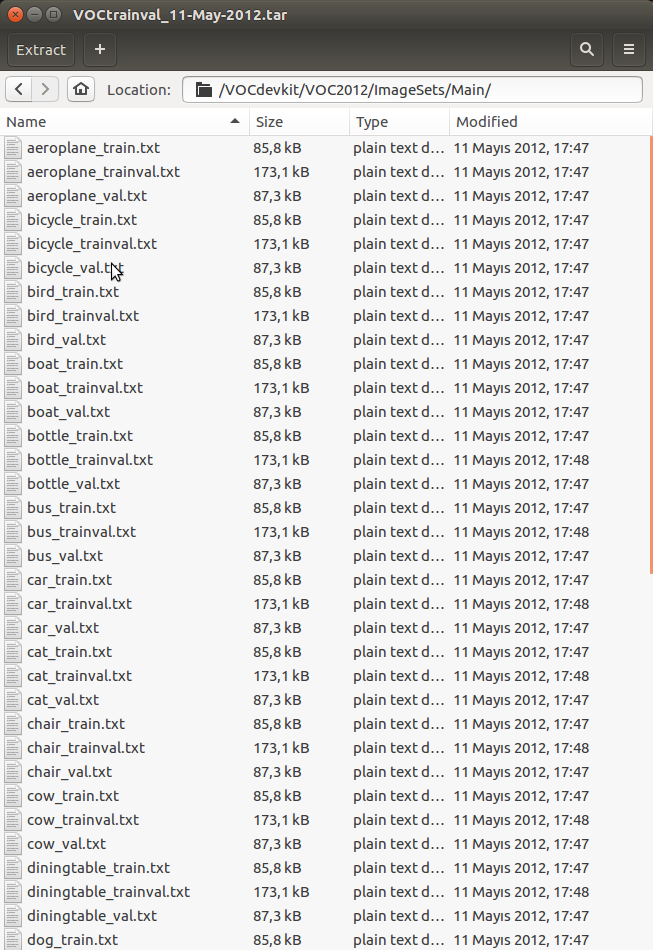Image resolution: width=653 pixels, height=950 pixels.
Task: Click the back navigation arrow
Action: pyautogui.click(x=18, y=88)
